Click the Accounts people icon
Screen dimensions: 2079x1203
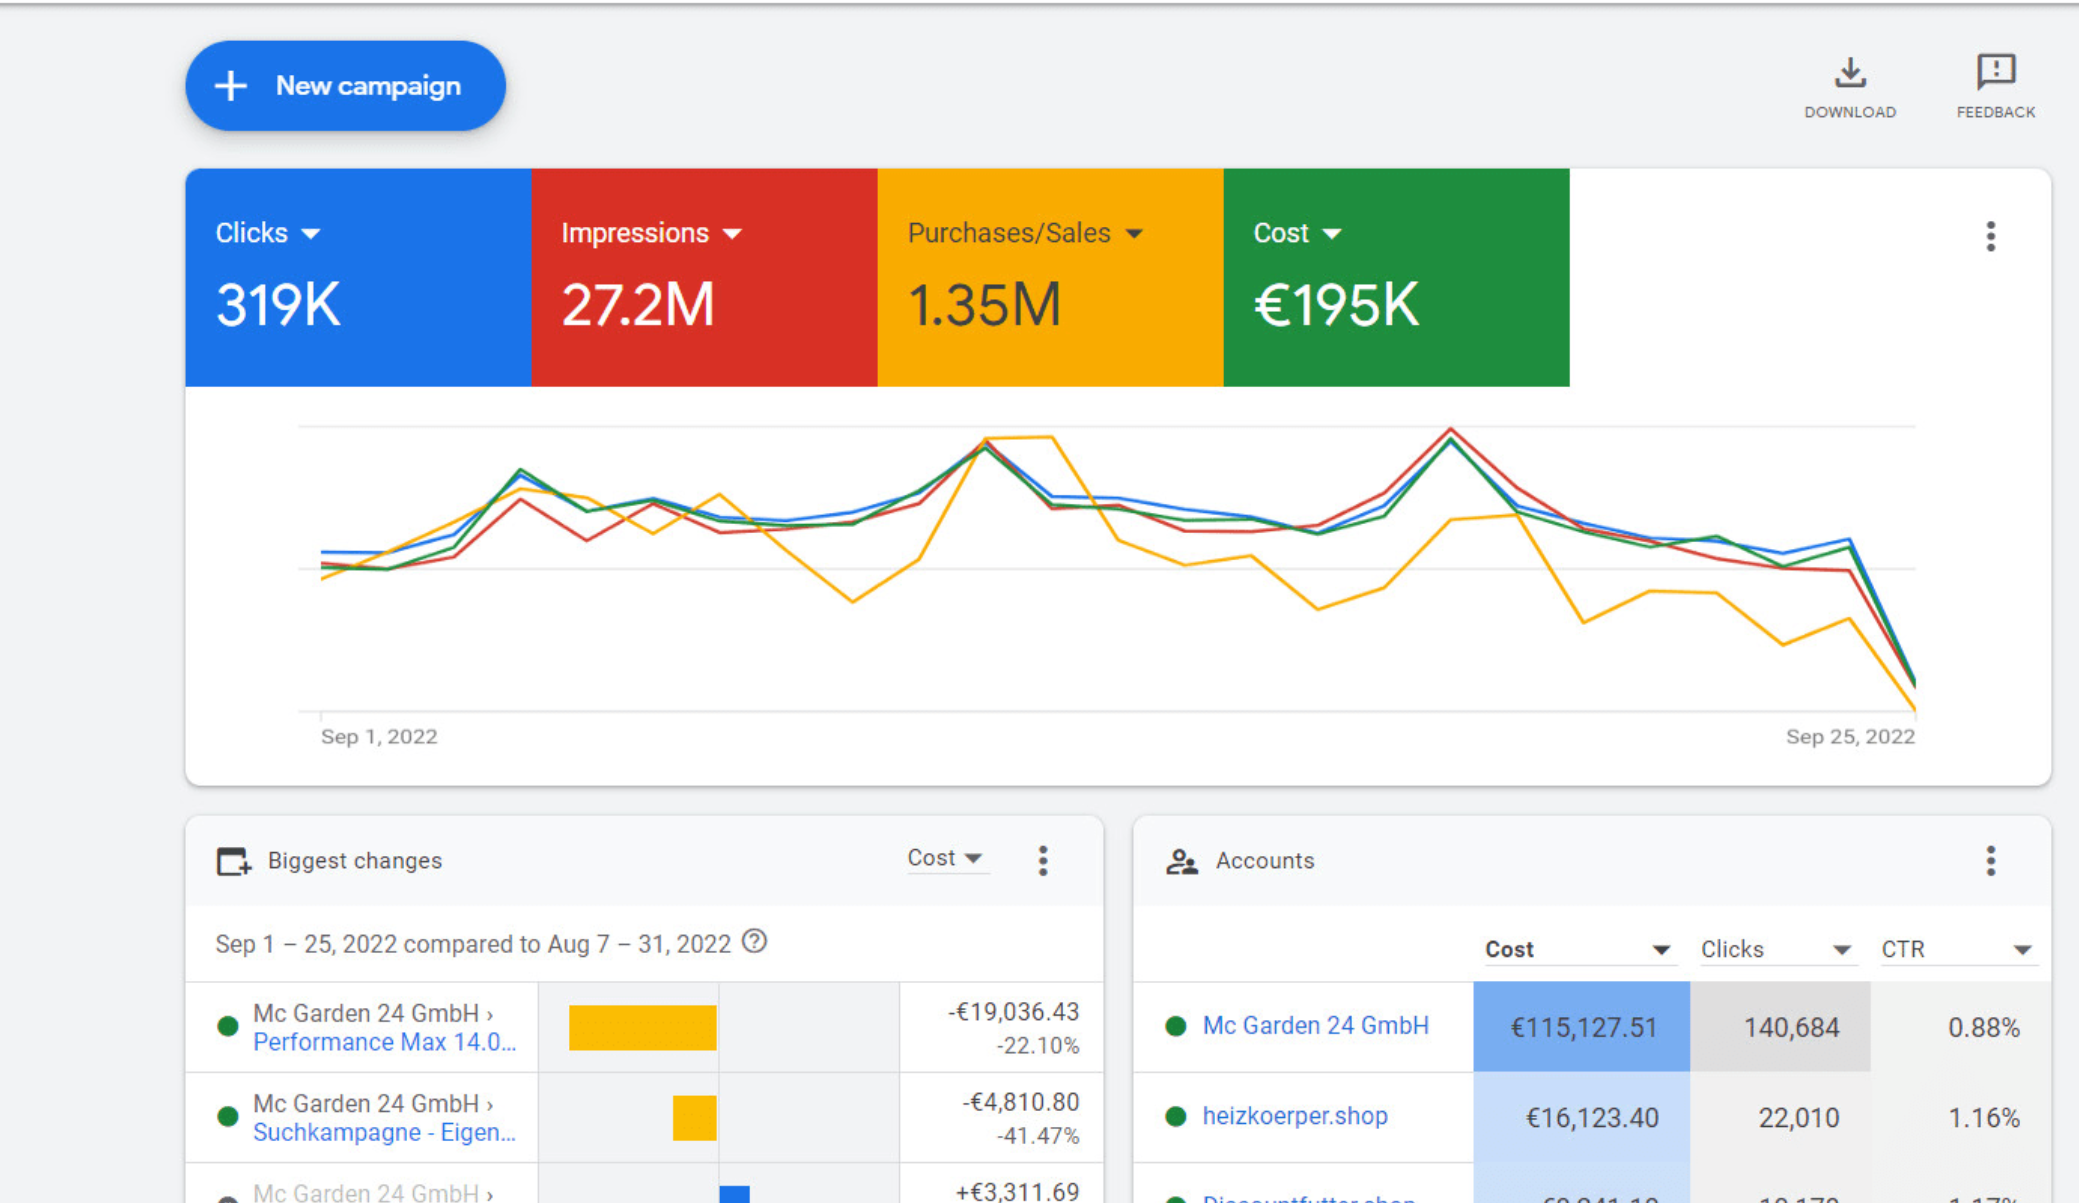1181,861
